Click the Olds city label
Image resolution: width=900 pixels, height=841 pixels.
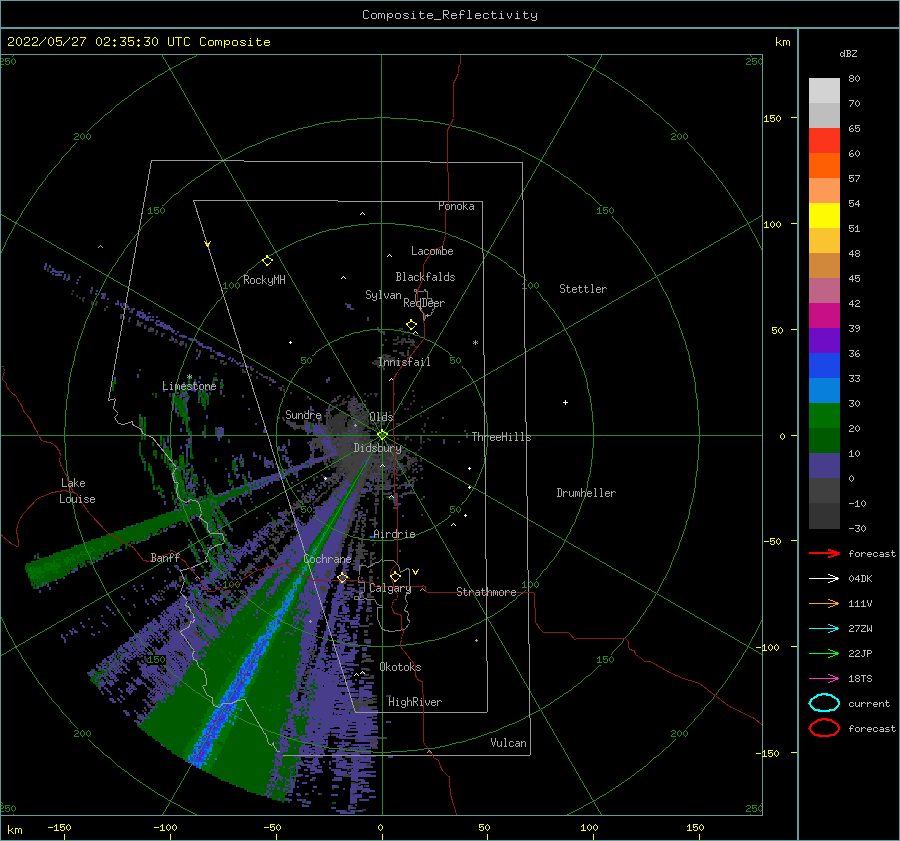tap(381, 417)
